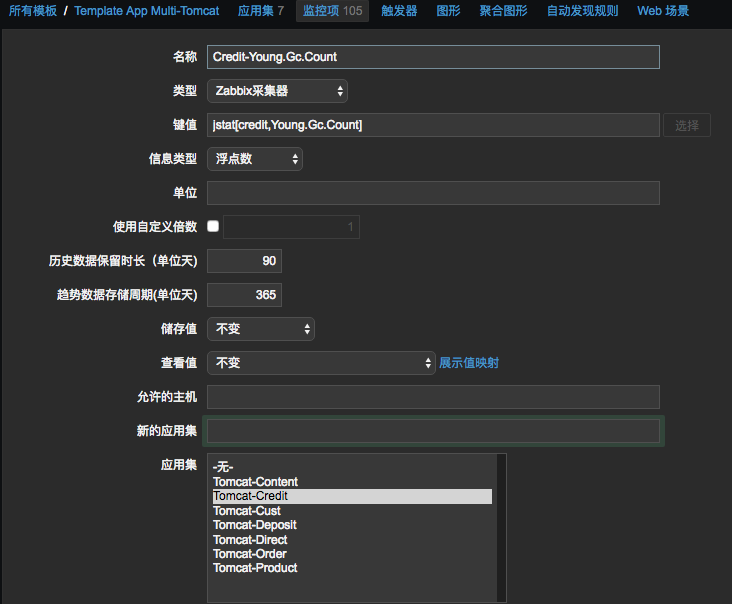Click the trend storage period field showing 365
This screenshot has height=604, width=732.
[x=244, y=295]
